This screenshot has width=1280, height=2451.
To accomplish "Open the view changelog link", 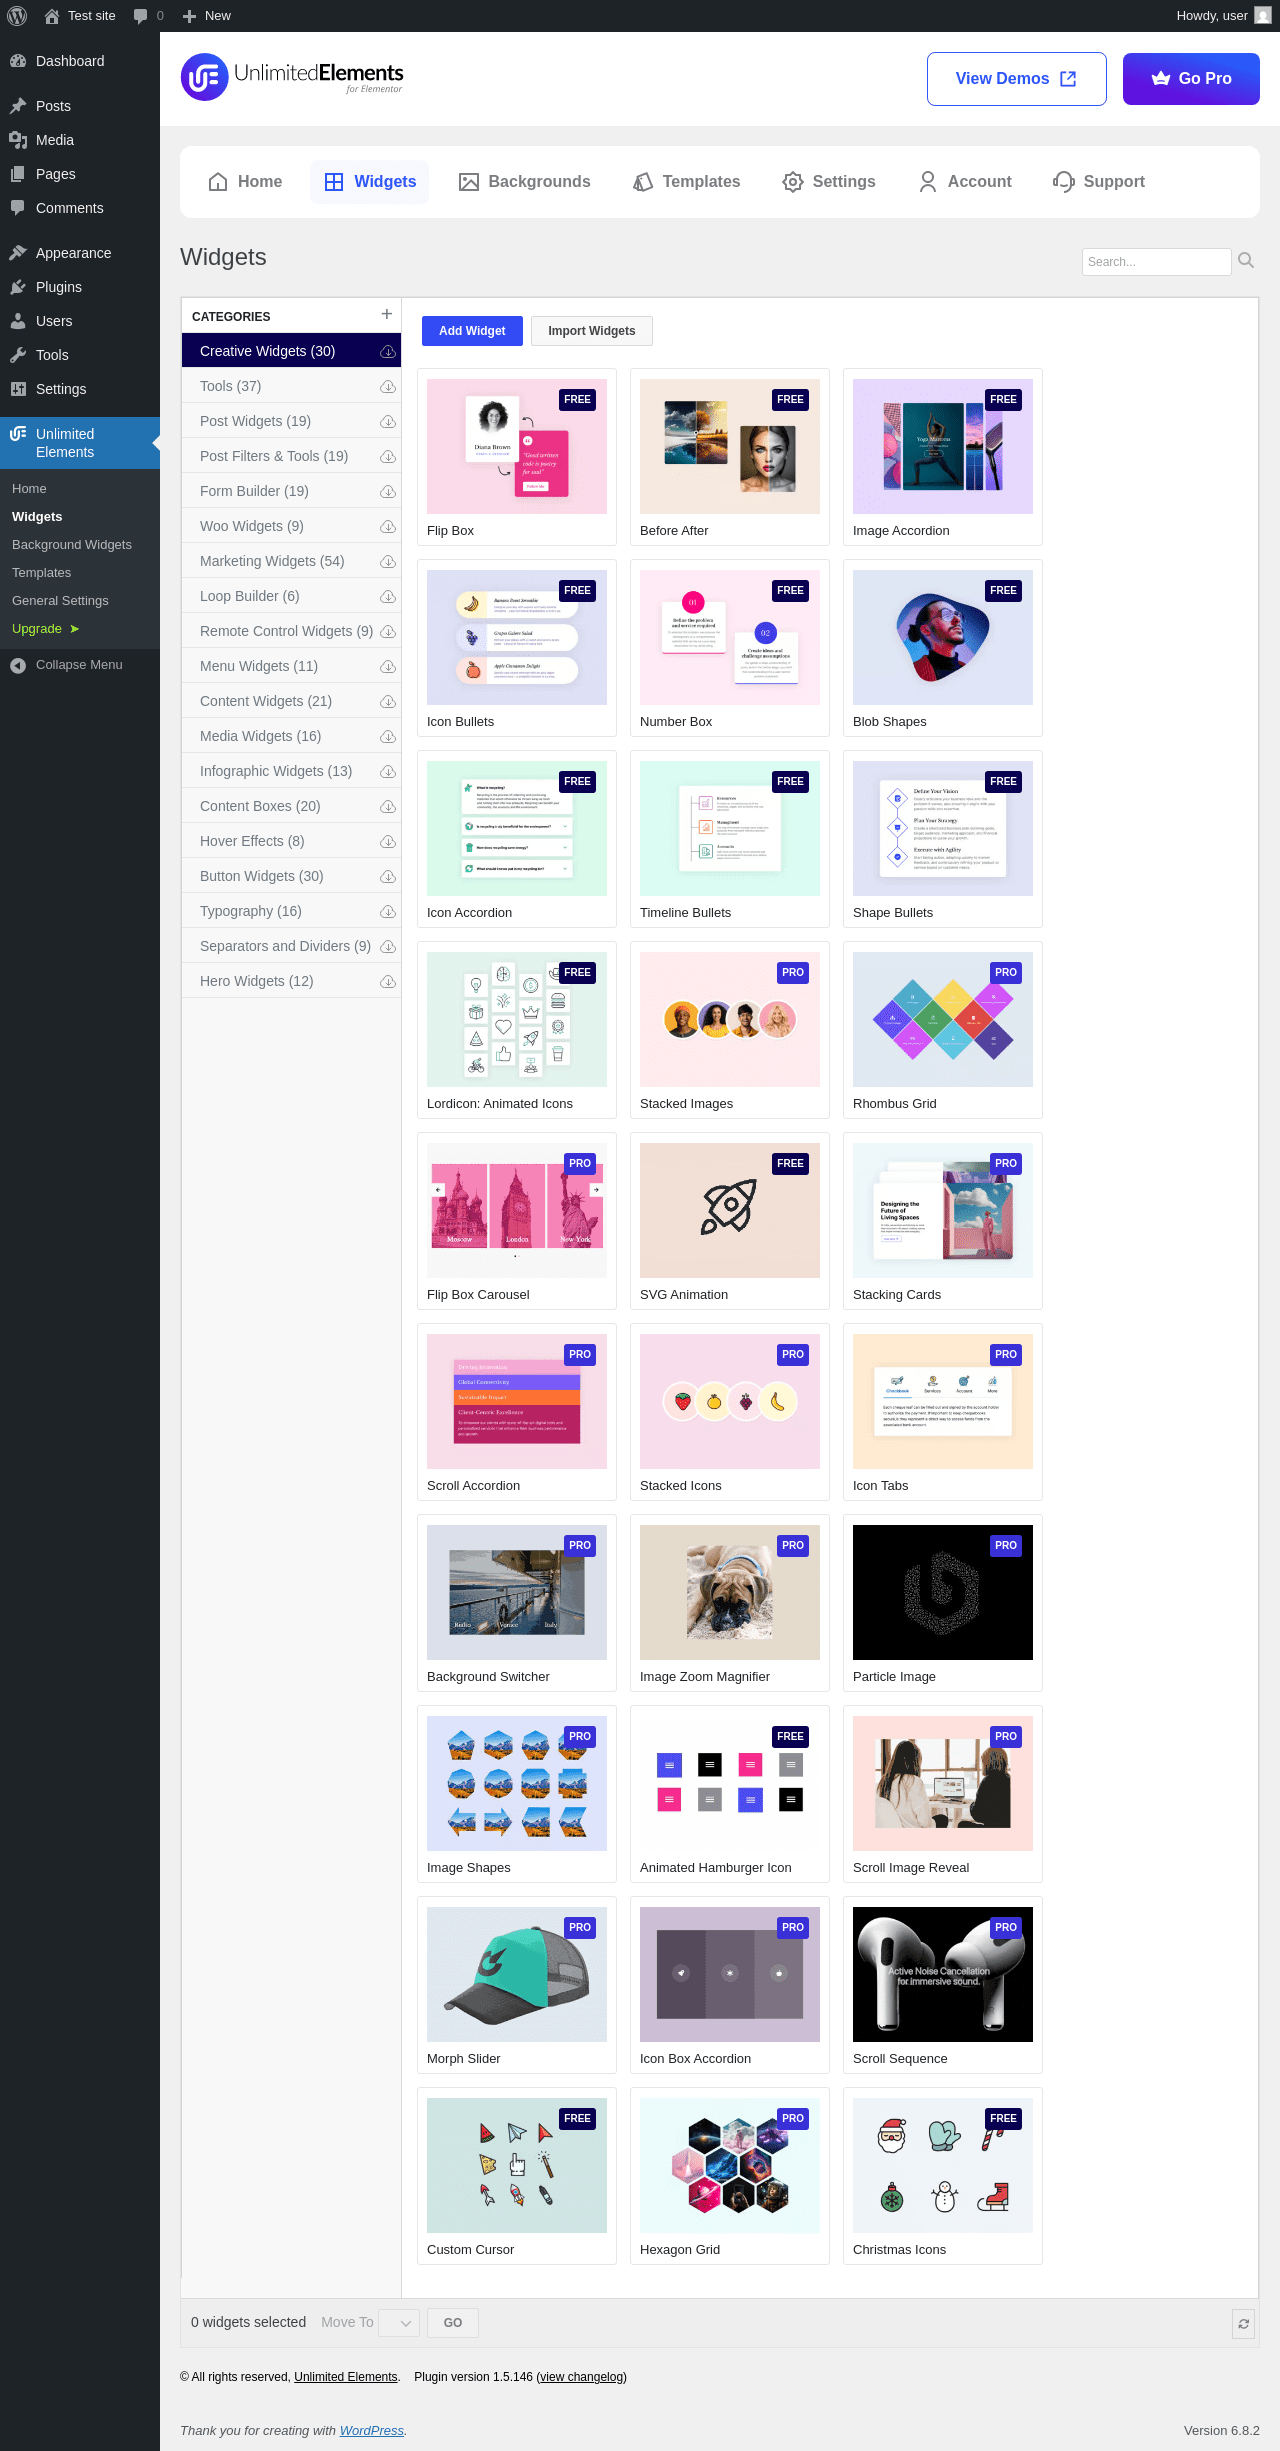I will tap(582, 2377).
